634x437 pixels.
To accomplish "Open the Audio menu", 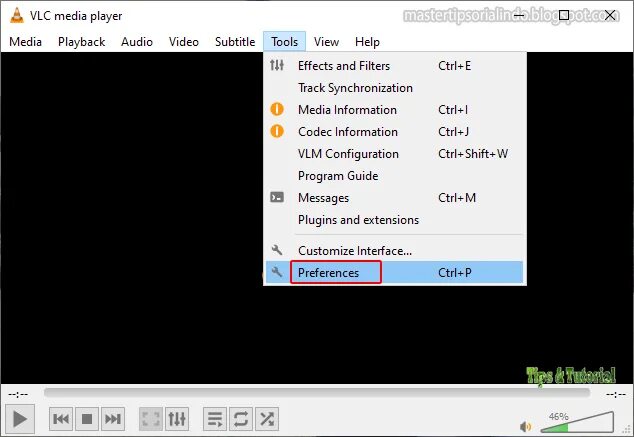I will tap(137, 42).
